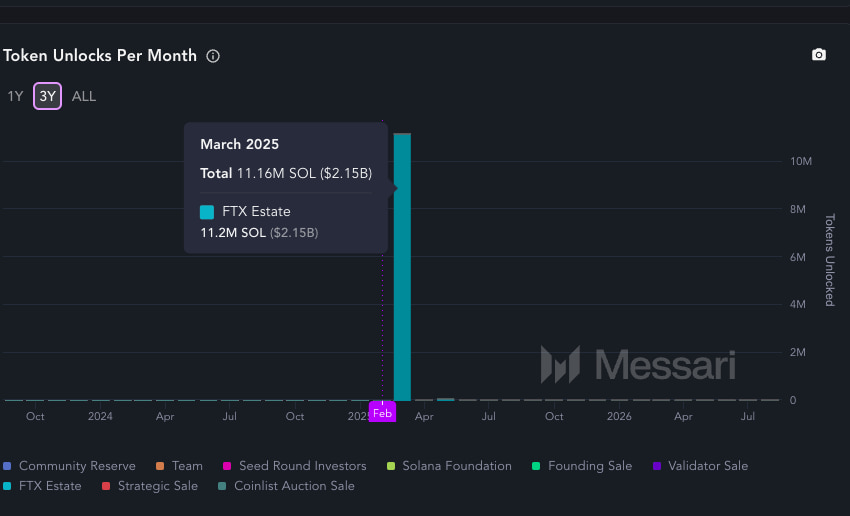Screen dimensions: 850x516
Task: Click the Messari watermark logo
Action: [x=637, y=365]
